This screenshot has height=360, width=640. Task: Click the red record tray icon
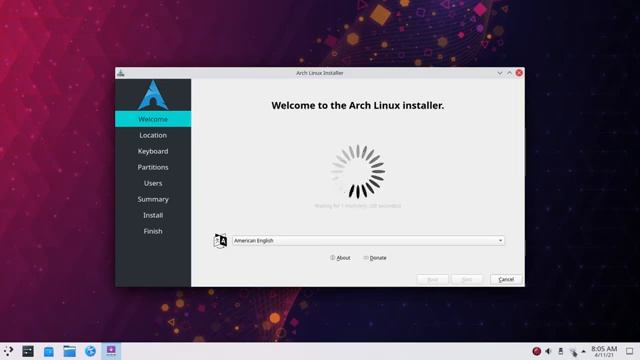click(537, 351)
